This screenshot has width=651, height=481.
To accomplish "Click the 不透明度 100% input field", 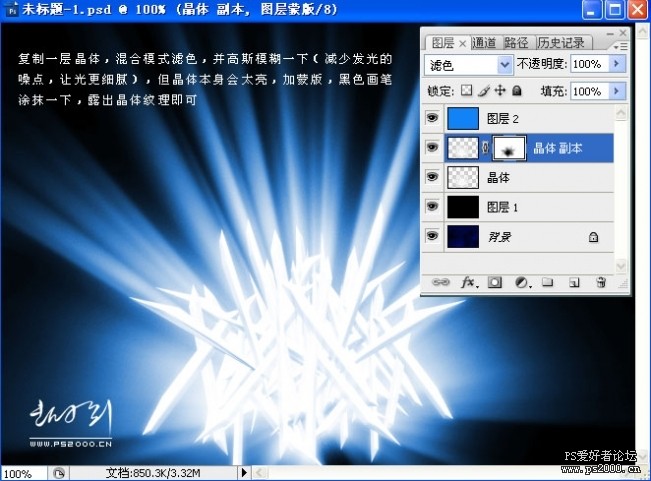I will click(590, 64).
